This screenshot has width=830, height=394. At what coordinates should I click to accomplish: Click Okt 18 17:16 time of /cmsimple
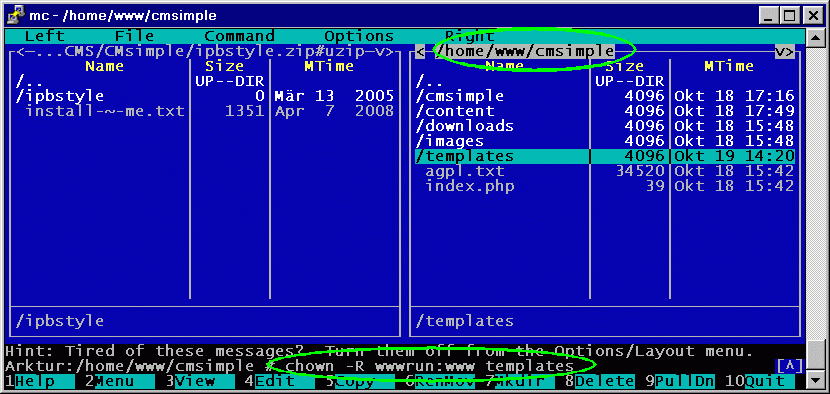(734, 96)
